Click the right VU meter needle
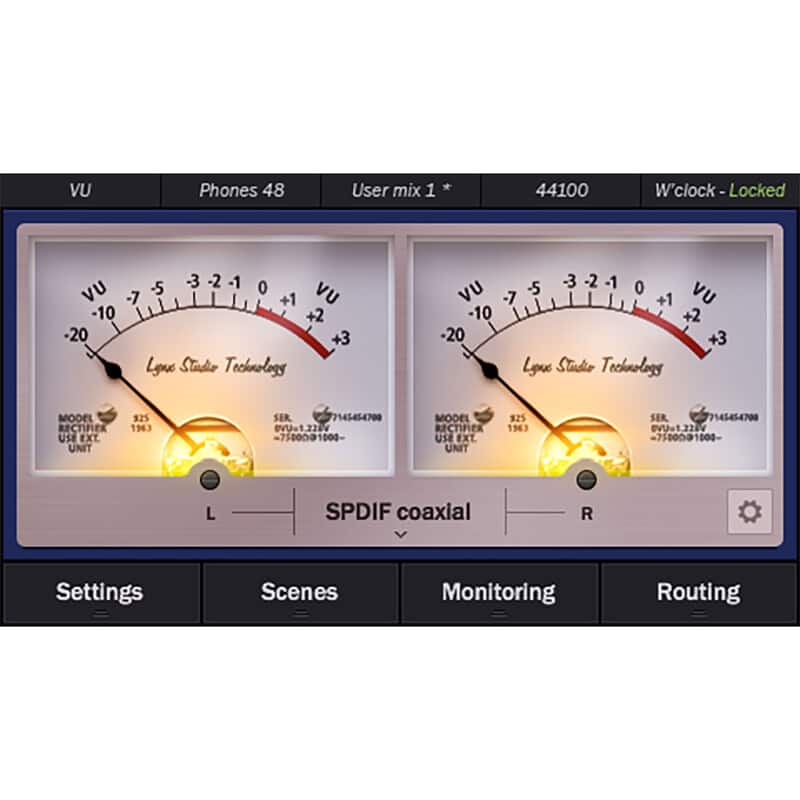Screen dimensions: 800x800 (527, 400)
